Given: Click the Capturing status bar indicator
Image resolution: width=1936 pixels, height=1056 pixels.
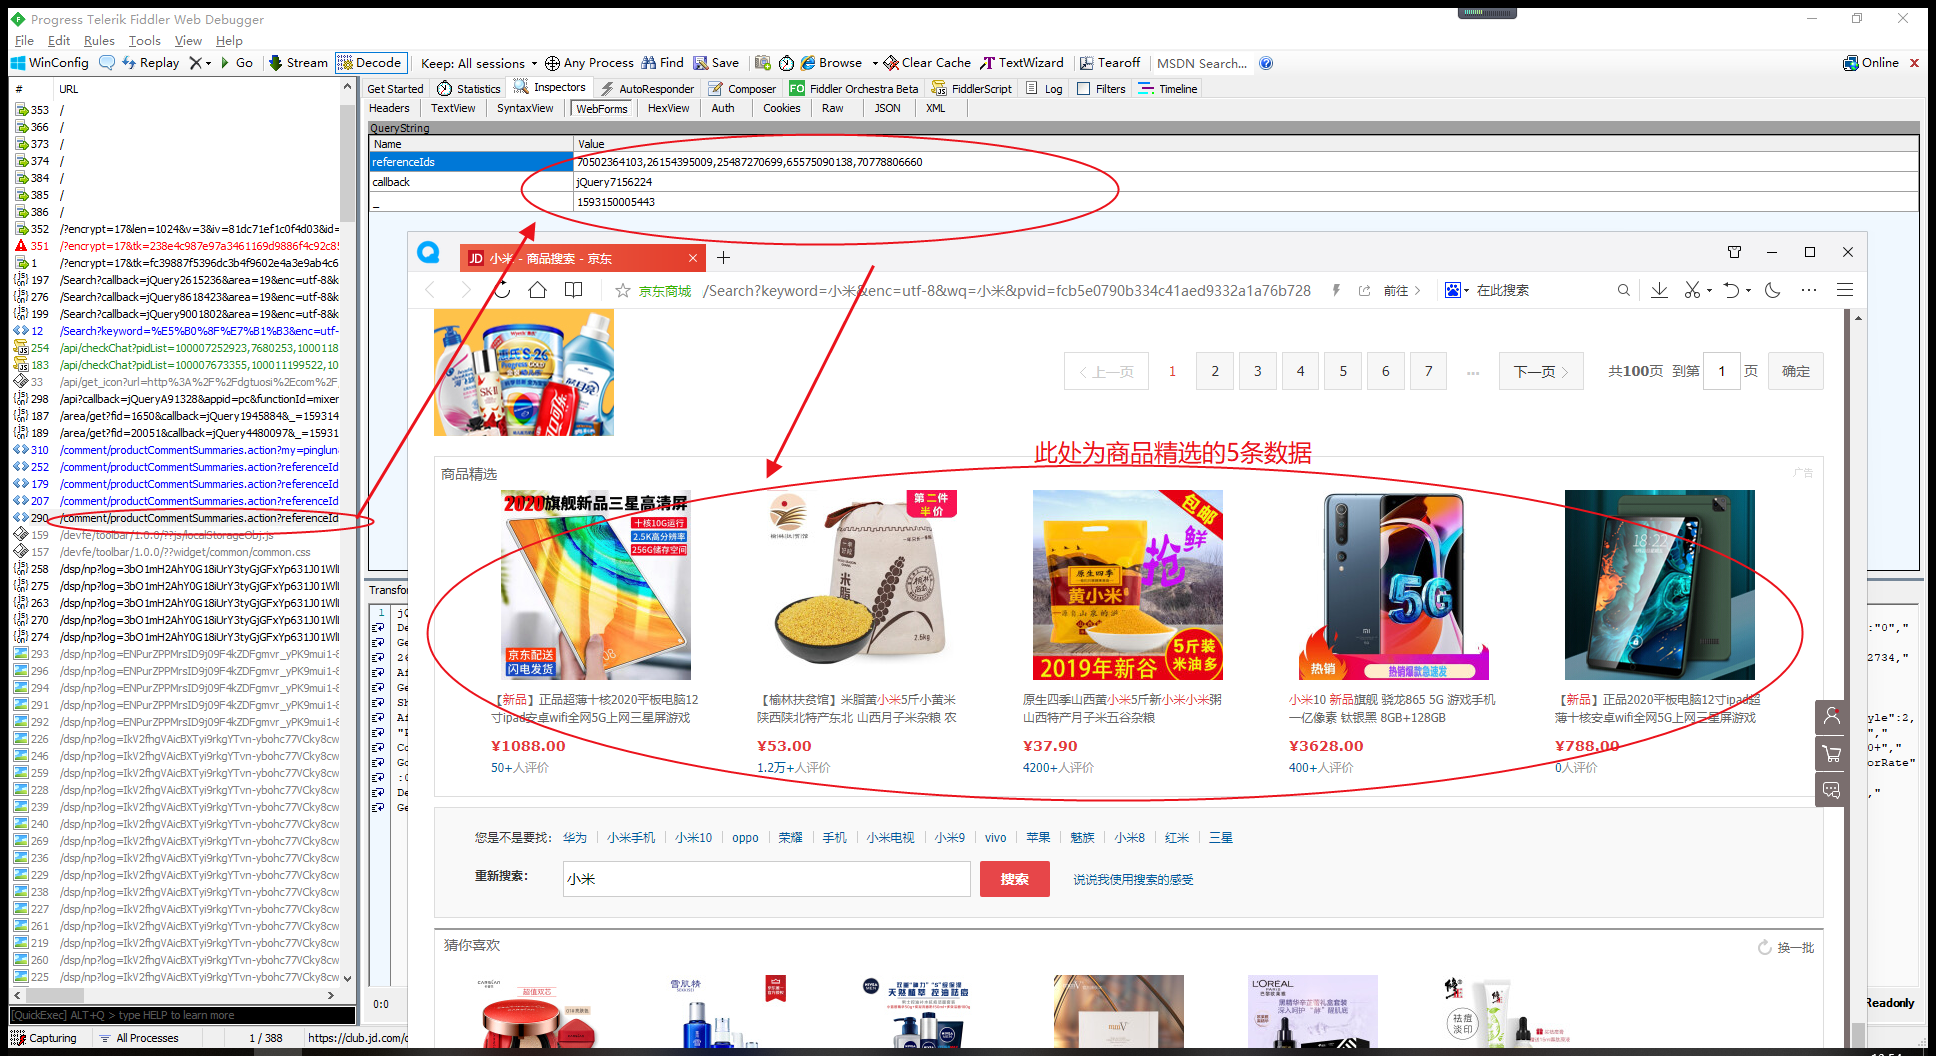Looking at the screenshot, I should point(44,1038).
